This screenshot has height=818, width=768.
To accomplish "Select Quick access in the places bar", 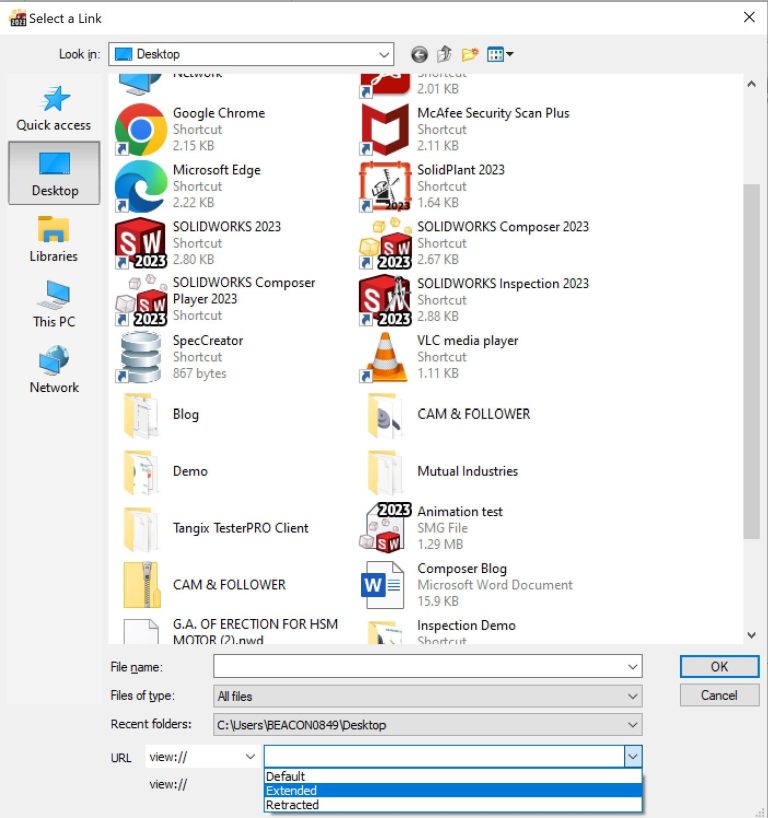I will pyautogui.click(x=54, y=109).
